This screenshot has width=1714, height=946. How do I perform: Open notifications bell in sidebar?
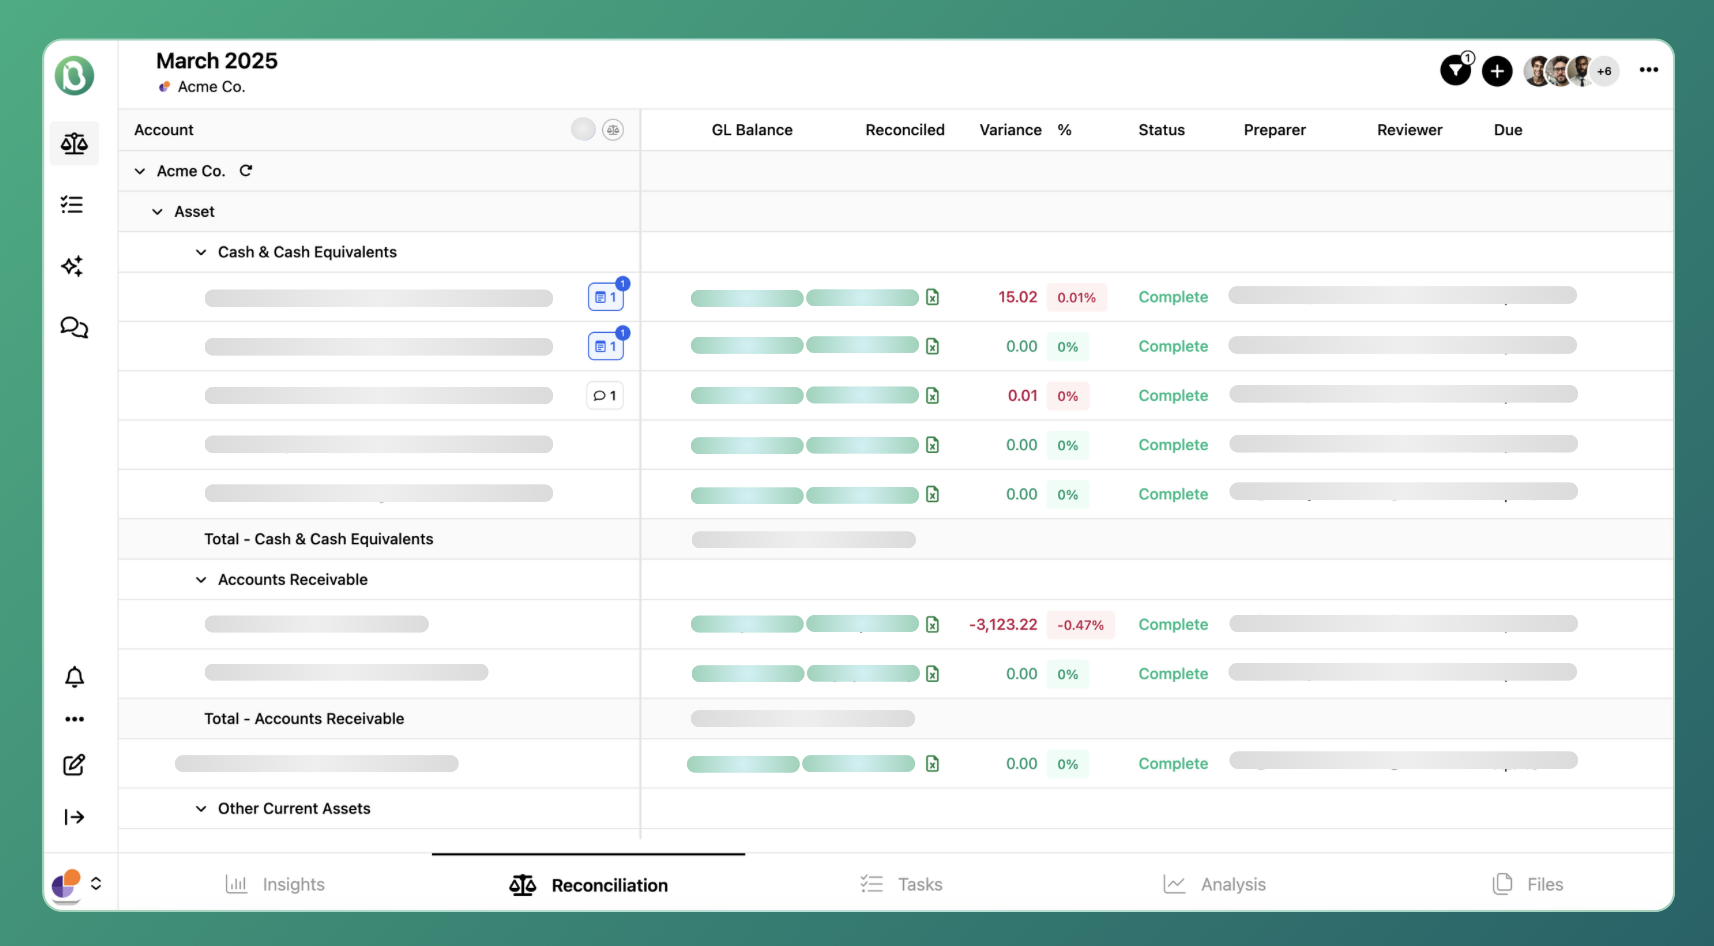[74, 677]
